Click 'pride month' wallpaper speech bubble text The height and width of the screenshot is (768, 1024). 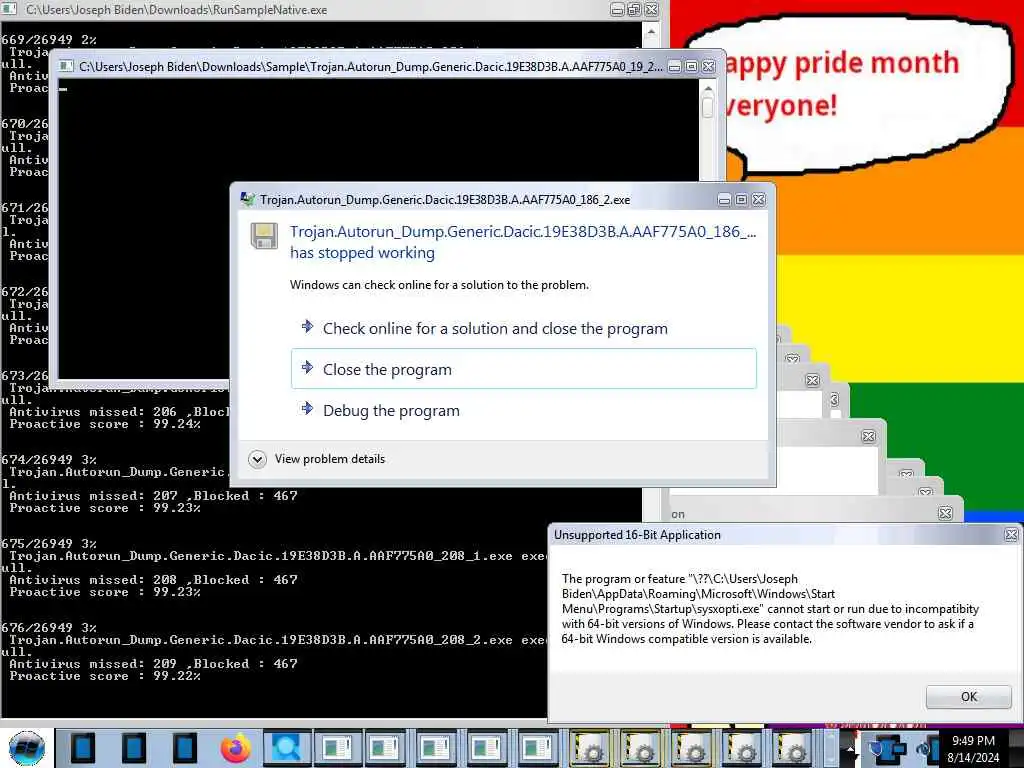[877, 63]
